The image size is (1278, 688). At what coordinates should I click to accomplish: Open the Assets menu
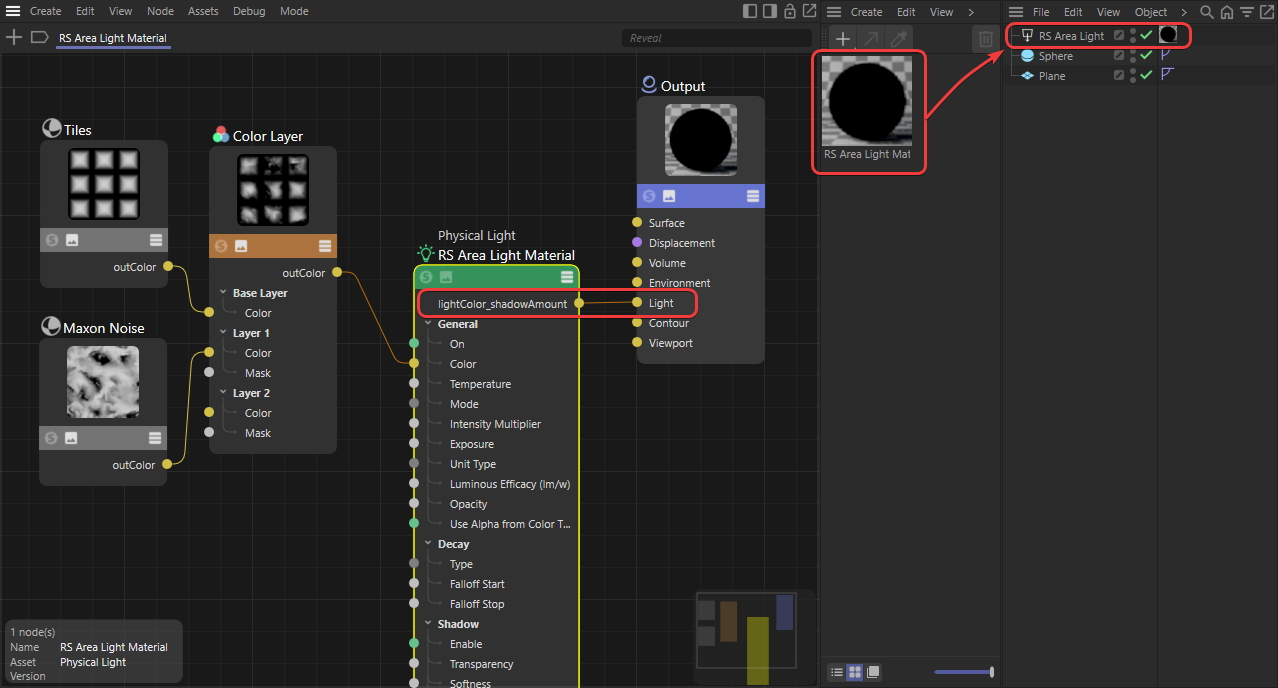point(203,12)
